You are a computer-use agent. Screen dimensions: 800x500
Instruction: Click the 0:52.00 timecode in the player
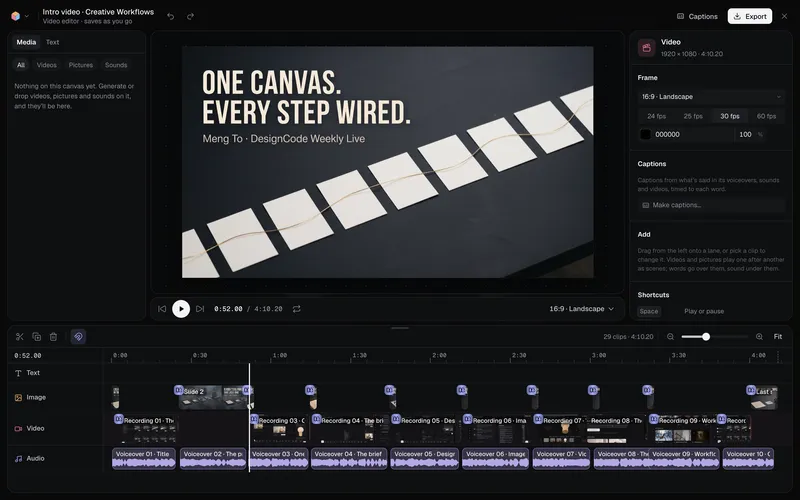coord(228,309)
